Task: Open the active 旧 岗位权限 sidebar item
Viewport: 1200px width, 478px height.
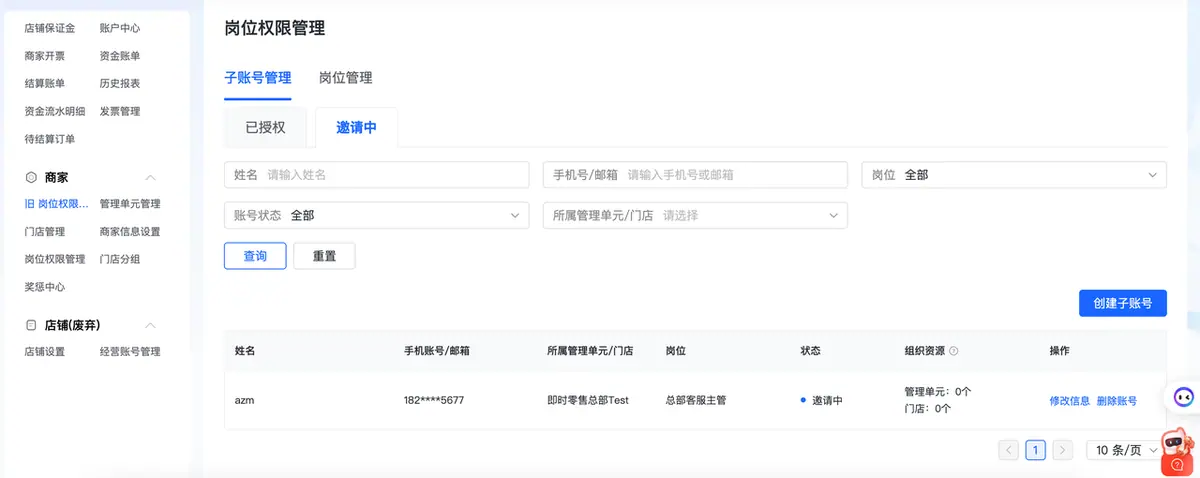Action: [56, 204]
